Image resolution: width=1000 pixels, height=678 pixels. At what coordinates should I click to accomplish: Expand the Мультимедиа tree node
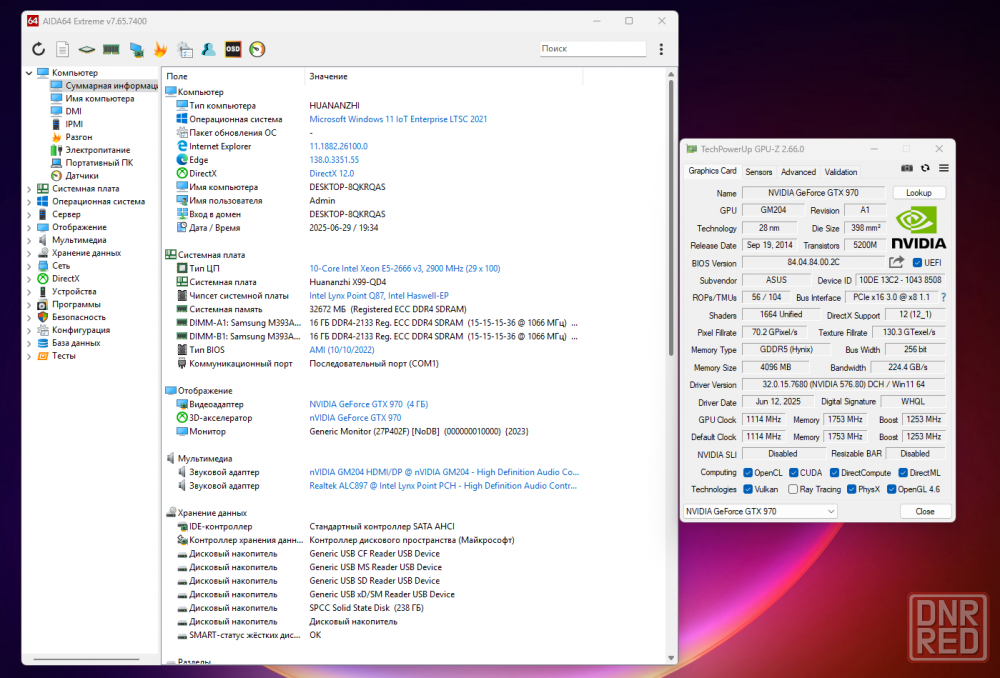click(x=29, y=240)
